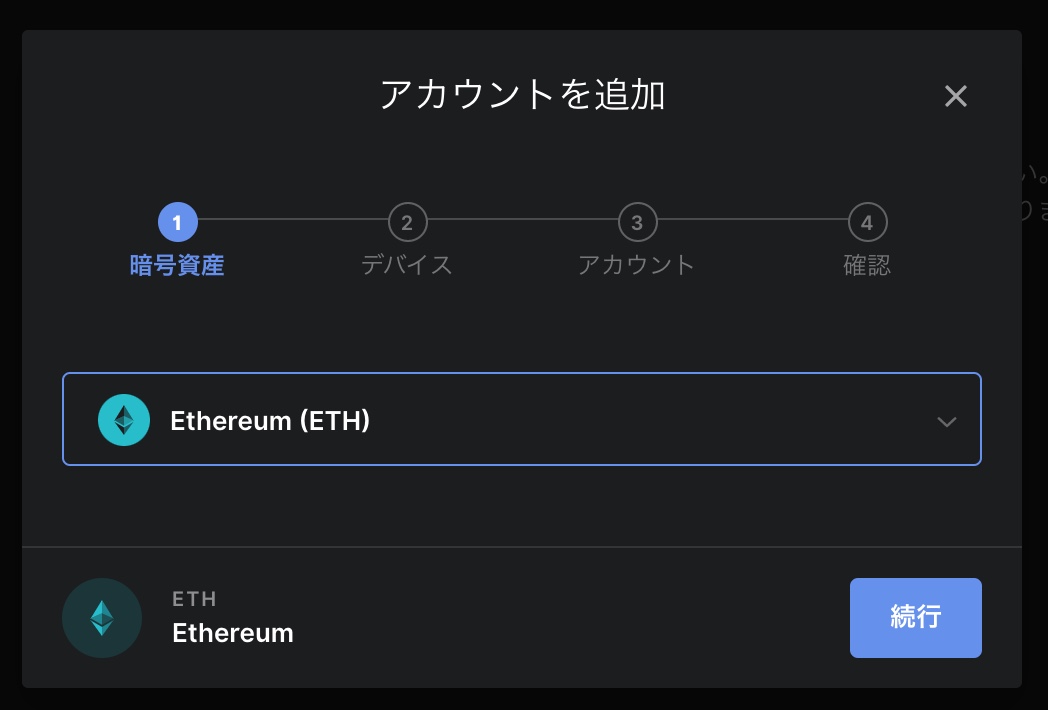This screenshot has width=1048, height=710.
Task: Click the Ethereum (ETH) text in the field
Action: pos(270,421)
